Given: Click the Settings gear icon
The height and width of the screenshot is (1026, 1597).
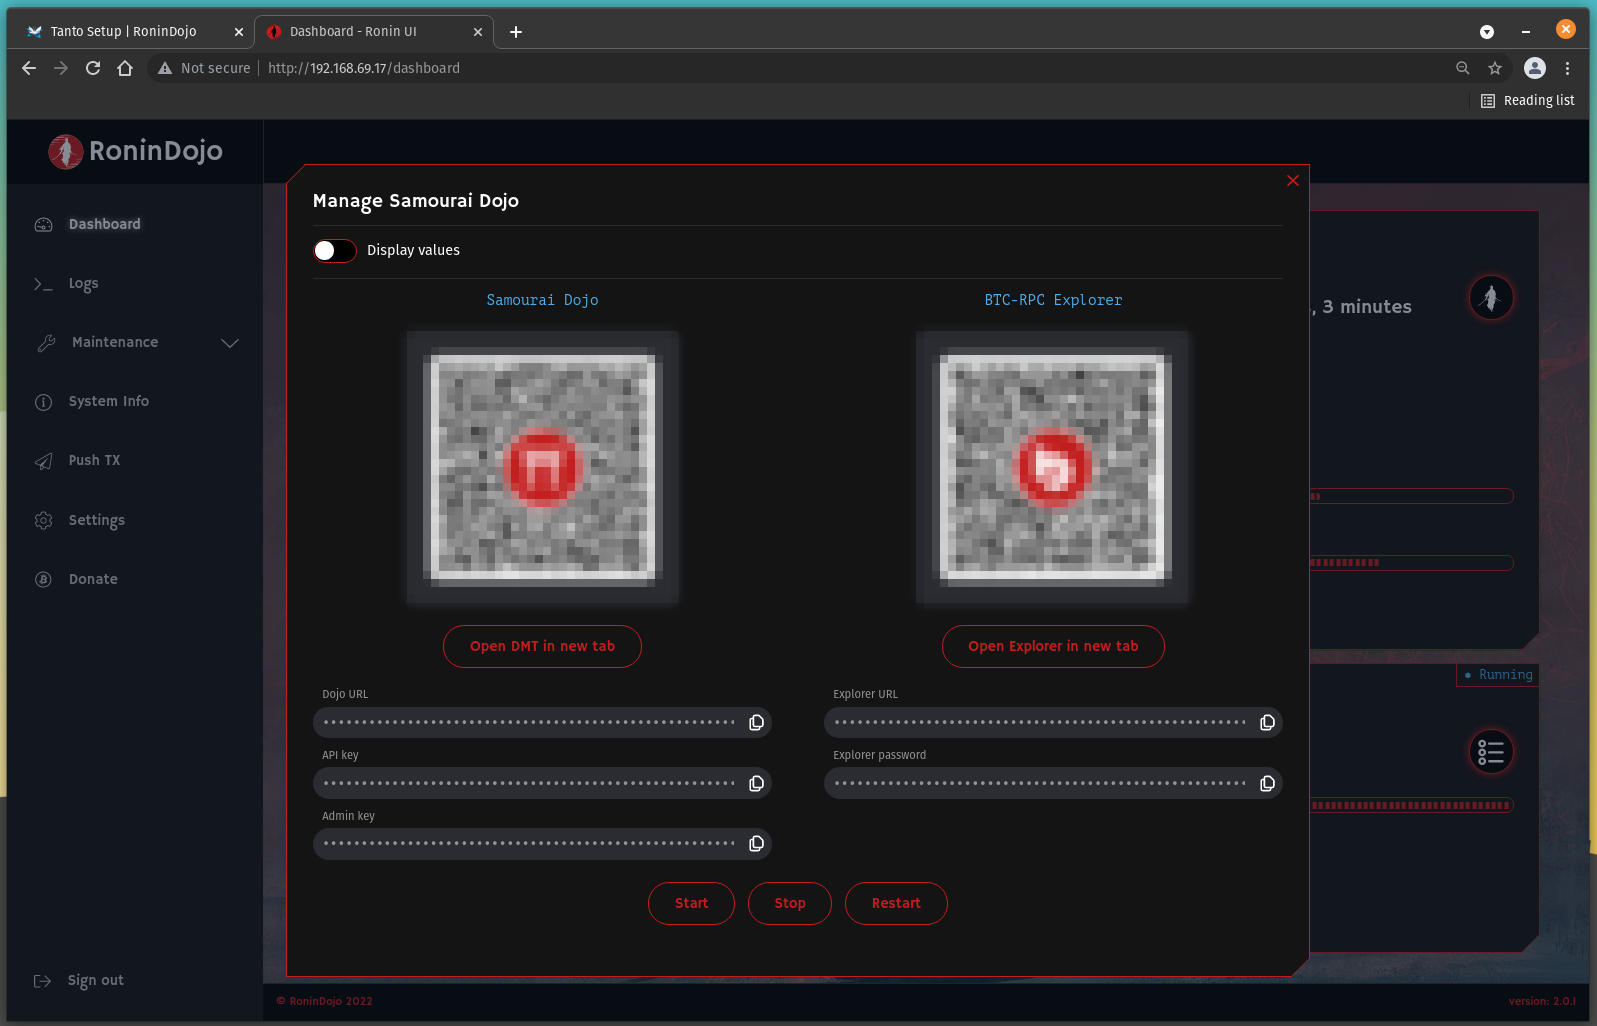Looking at the screenshot, I should pos(43,520).
